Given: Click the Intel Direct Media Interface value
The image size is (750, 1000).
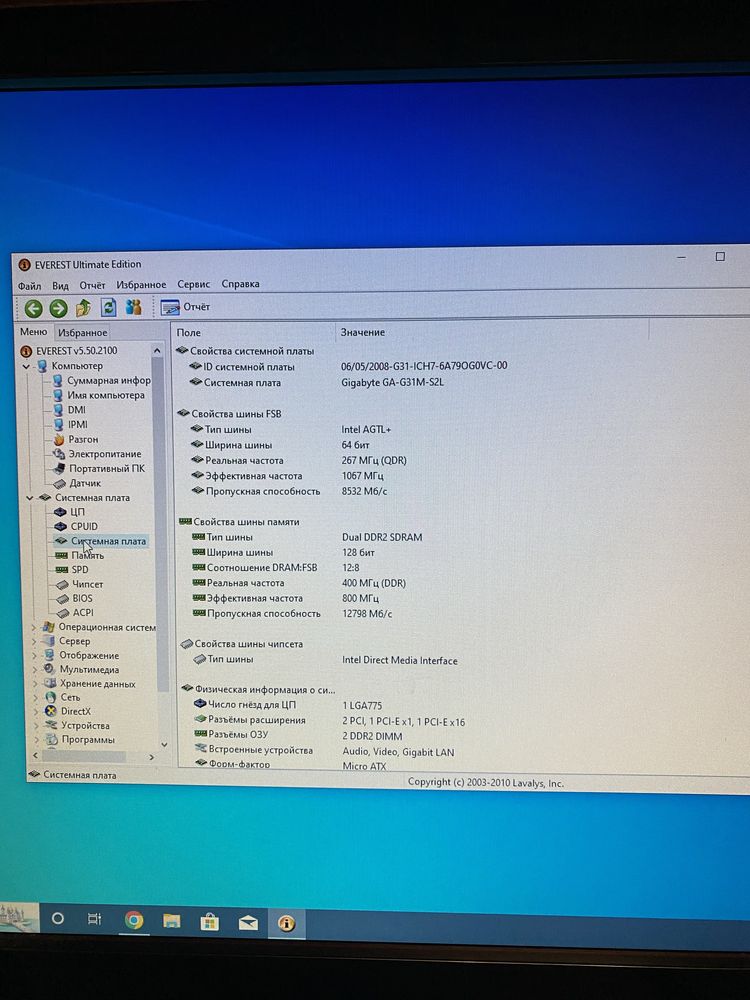Looking at the screenshot, I should coord(400,661).
